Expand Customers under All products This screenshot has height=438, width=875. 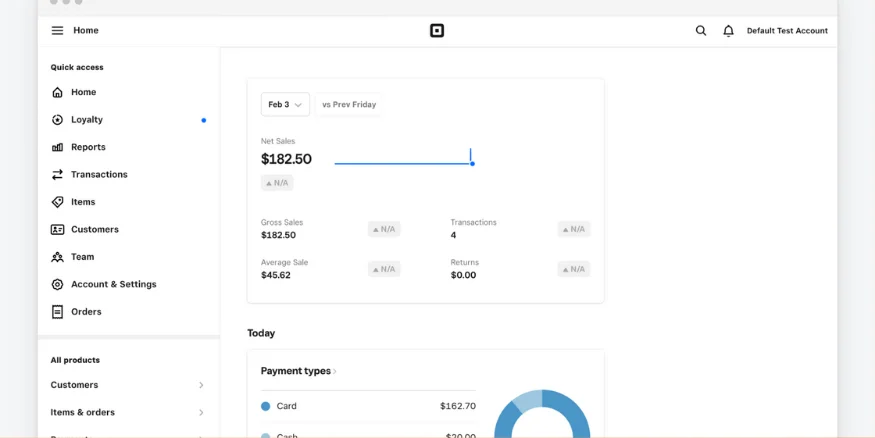pyautogui.click(x=128, y=385)
